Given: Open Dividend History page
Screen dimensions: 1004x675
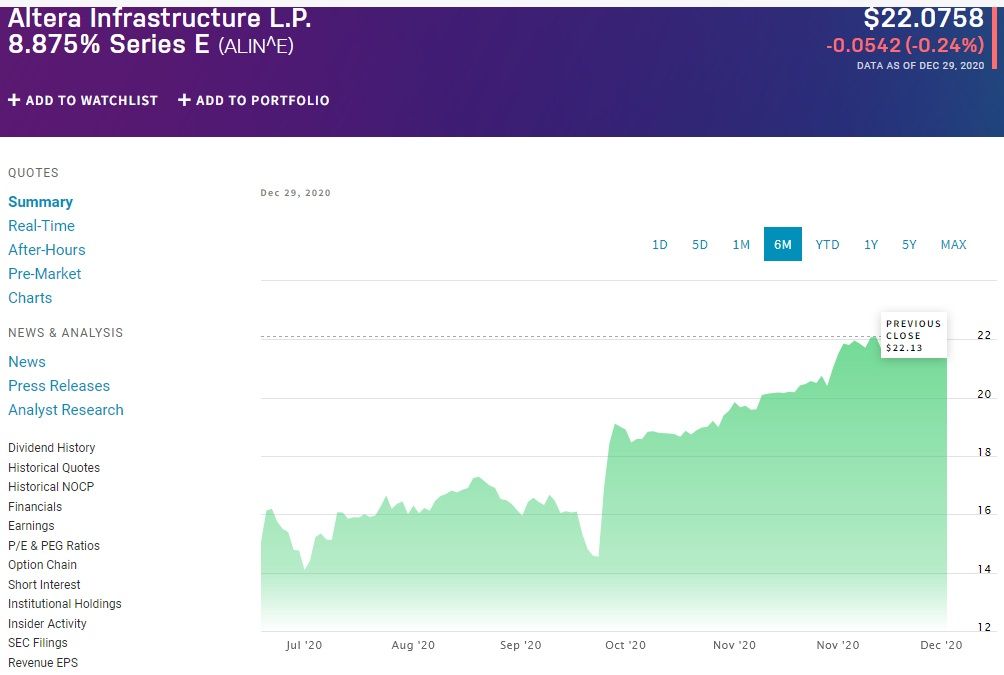Looking at the screenshot, I should point(52,448).
